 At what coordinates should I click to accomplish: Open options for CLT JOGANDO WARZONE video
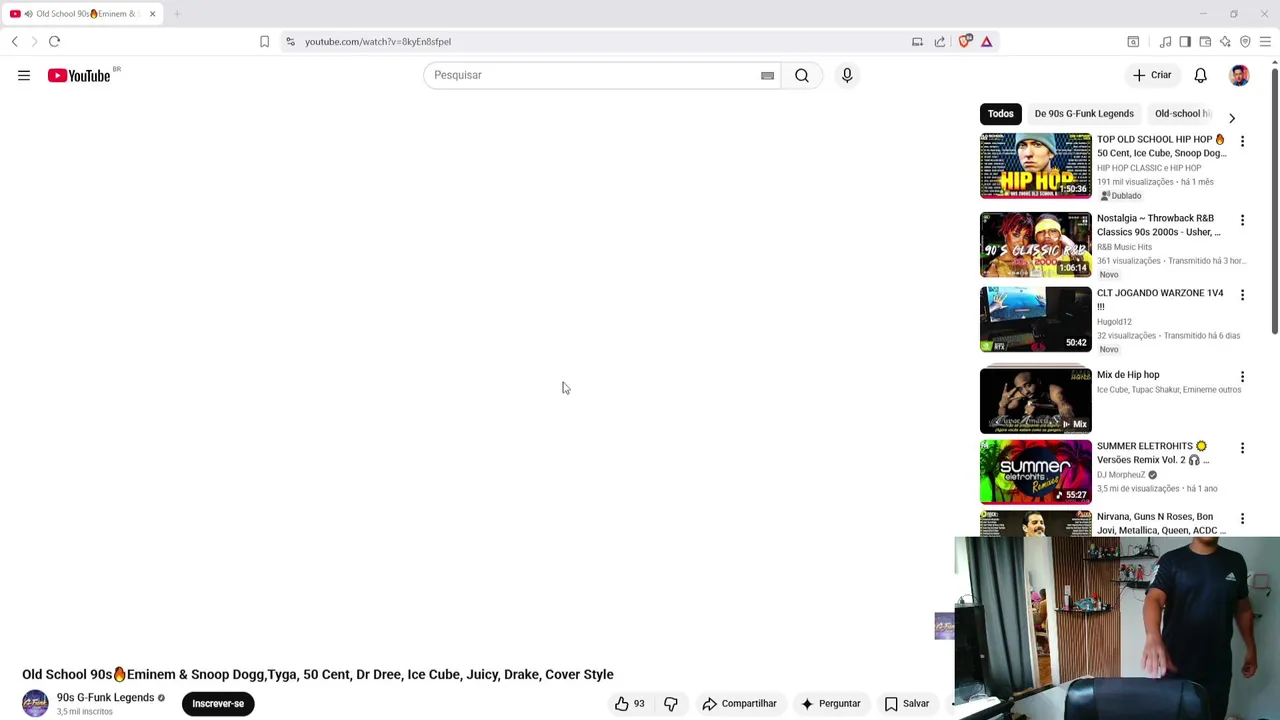[x=1242, y=295]
